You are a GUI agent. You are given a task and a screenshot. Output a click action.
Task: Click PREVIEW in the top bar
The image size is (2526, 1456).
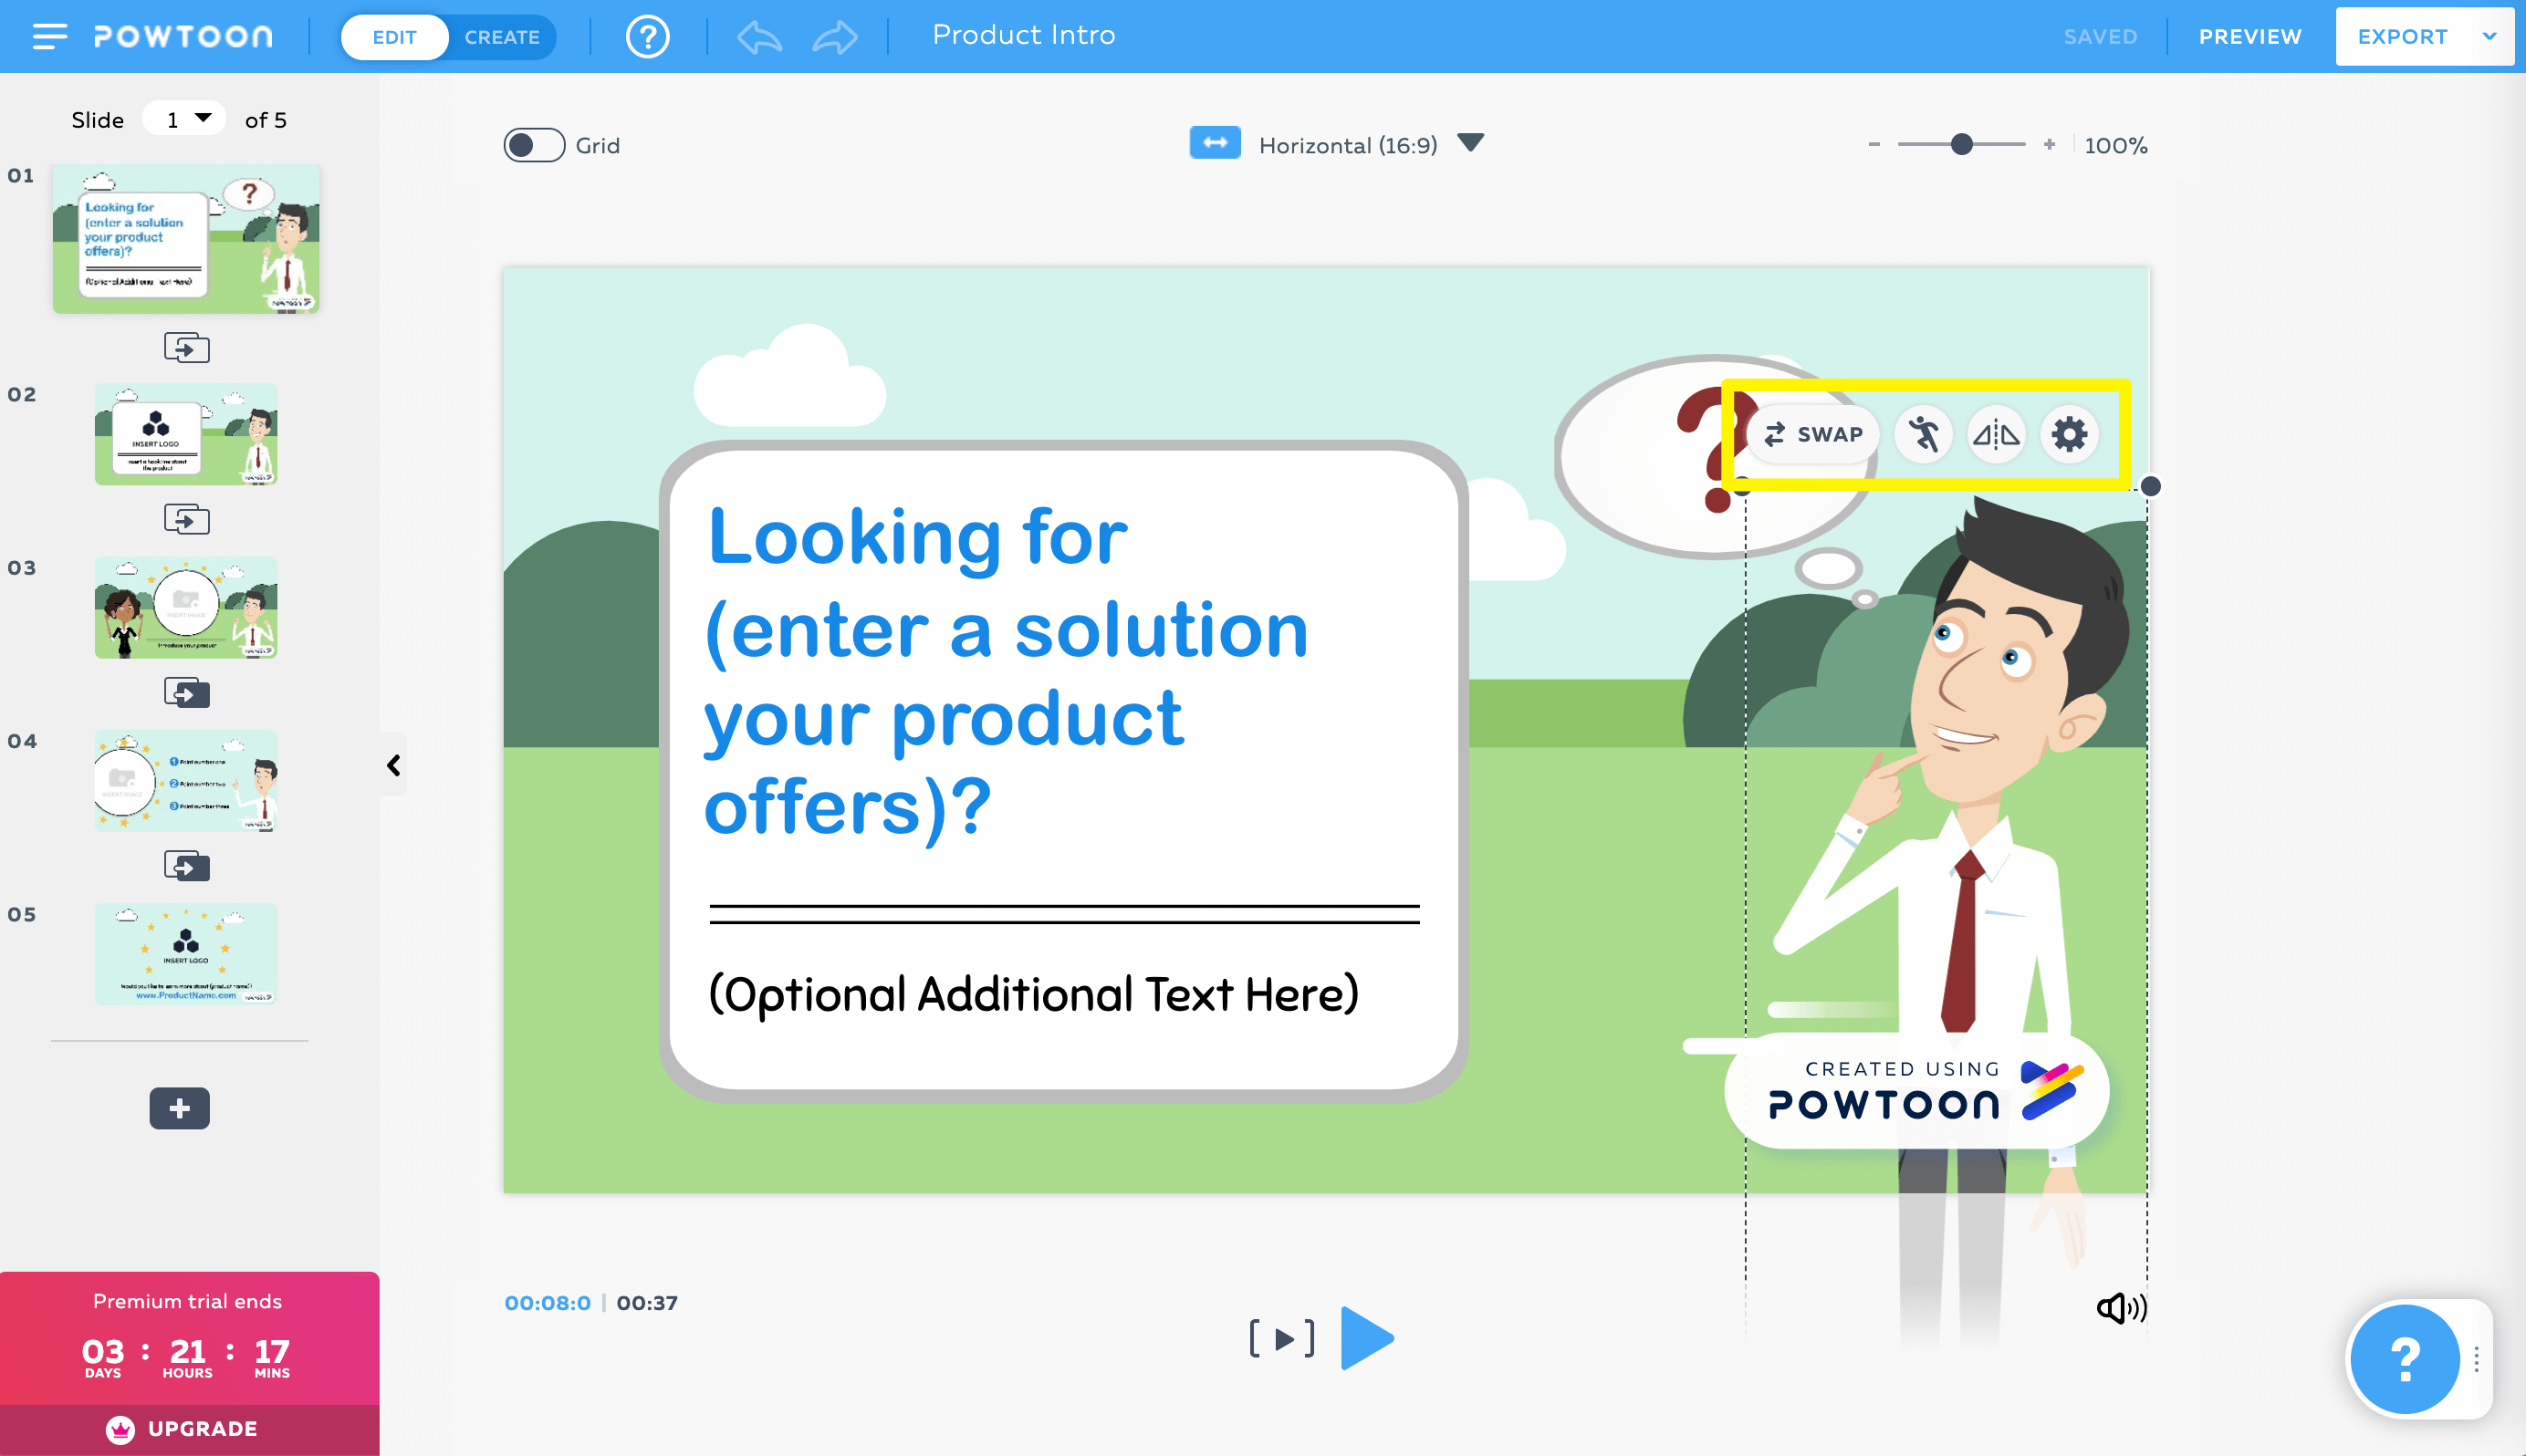pyautogui.click(x=2249, y=36)
